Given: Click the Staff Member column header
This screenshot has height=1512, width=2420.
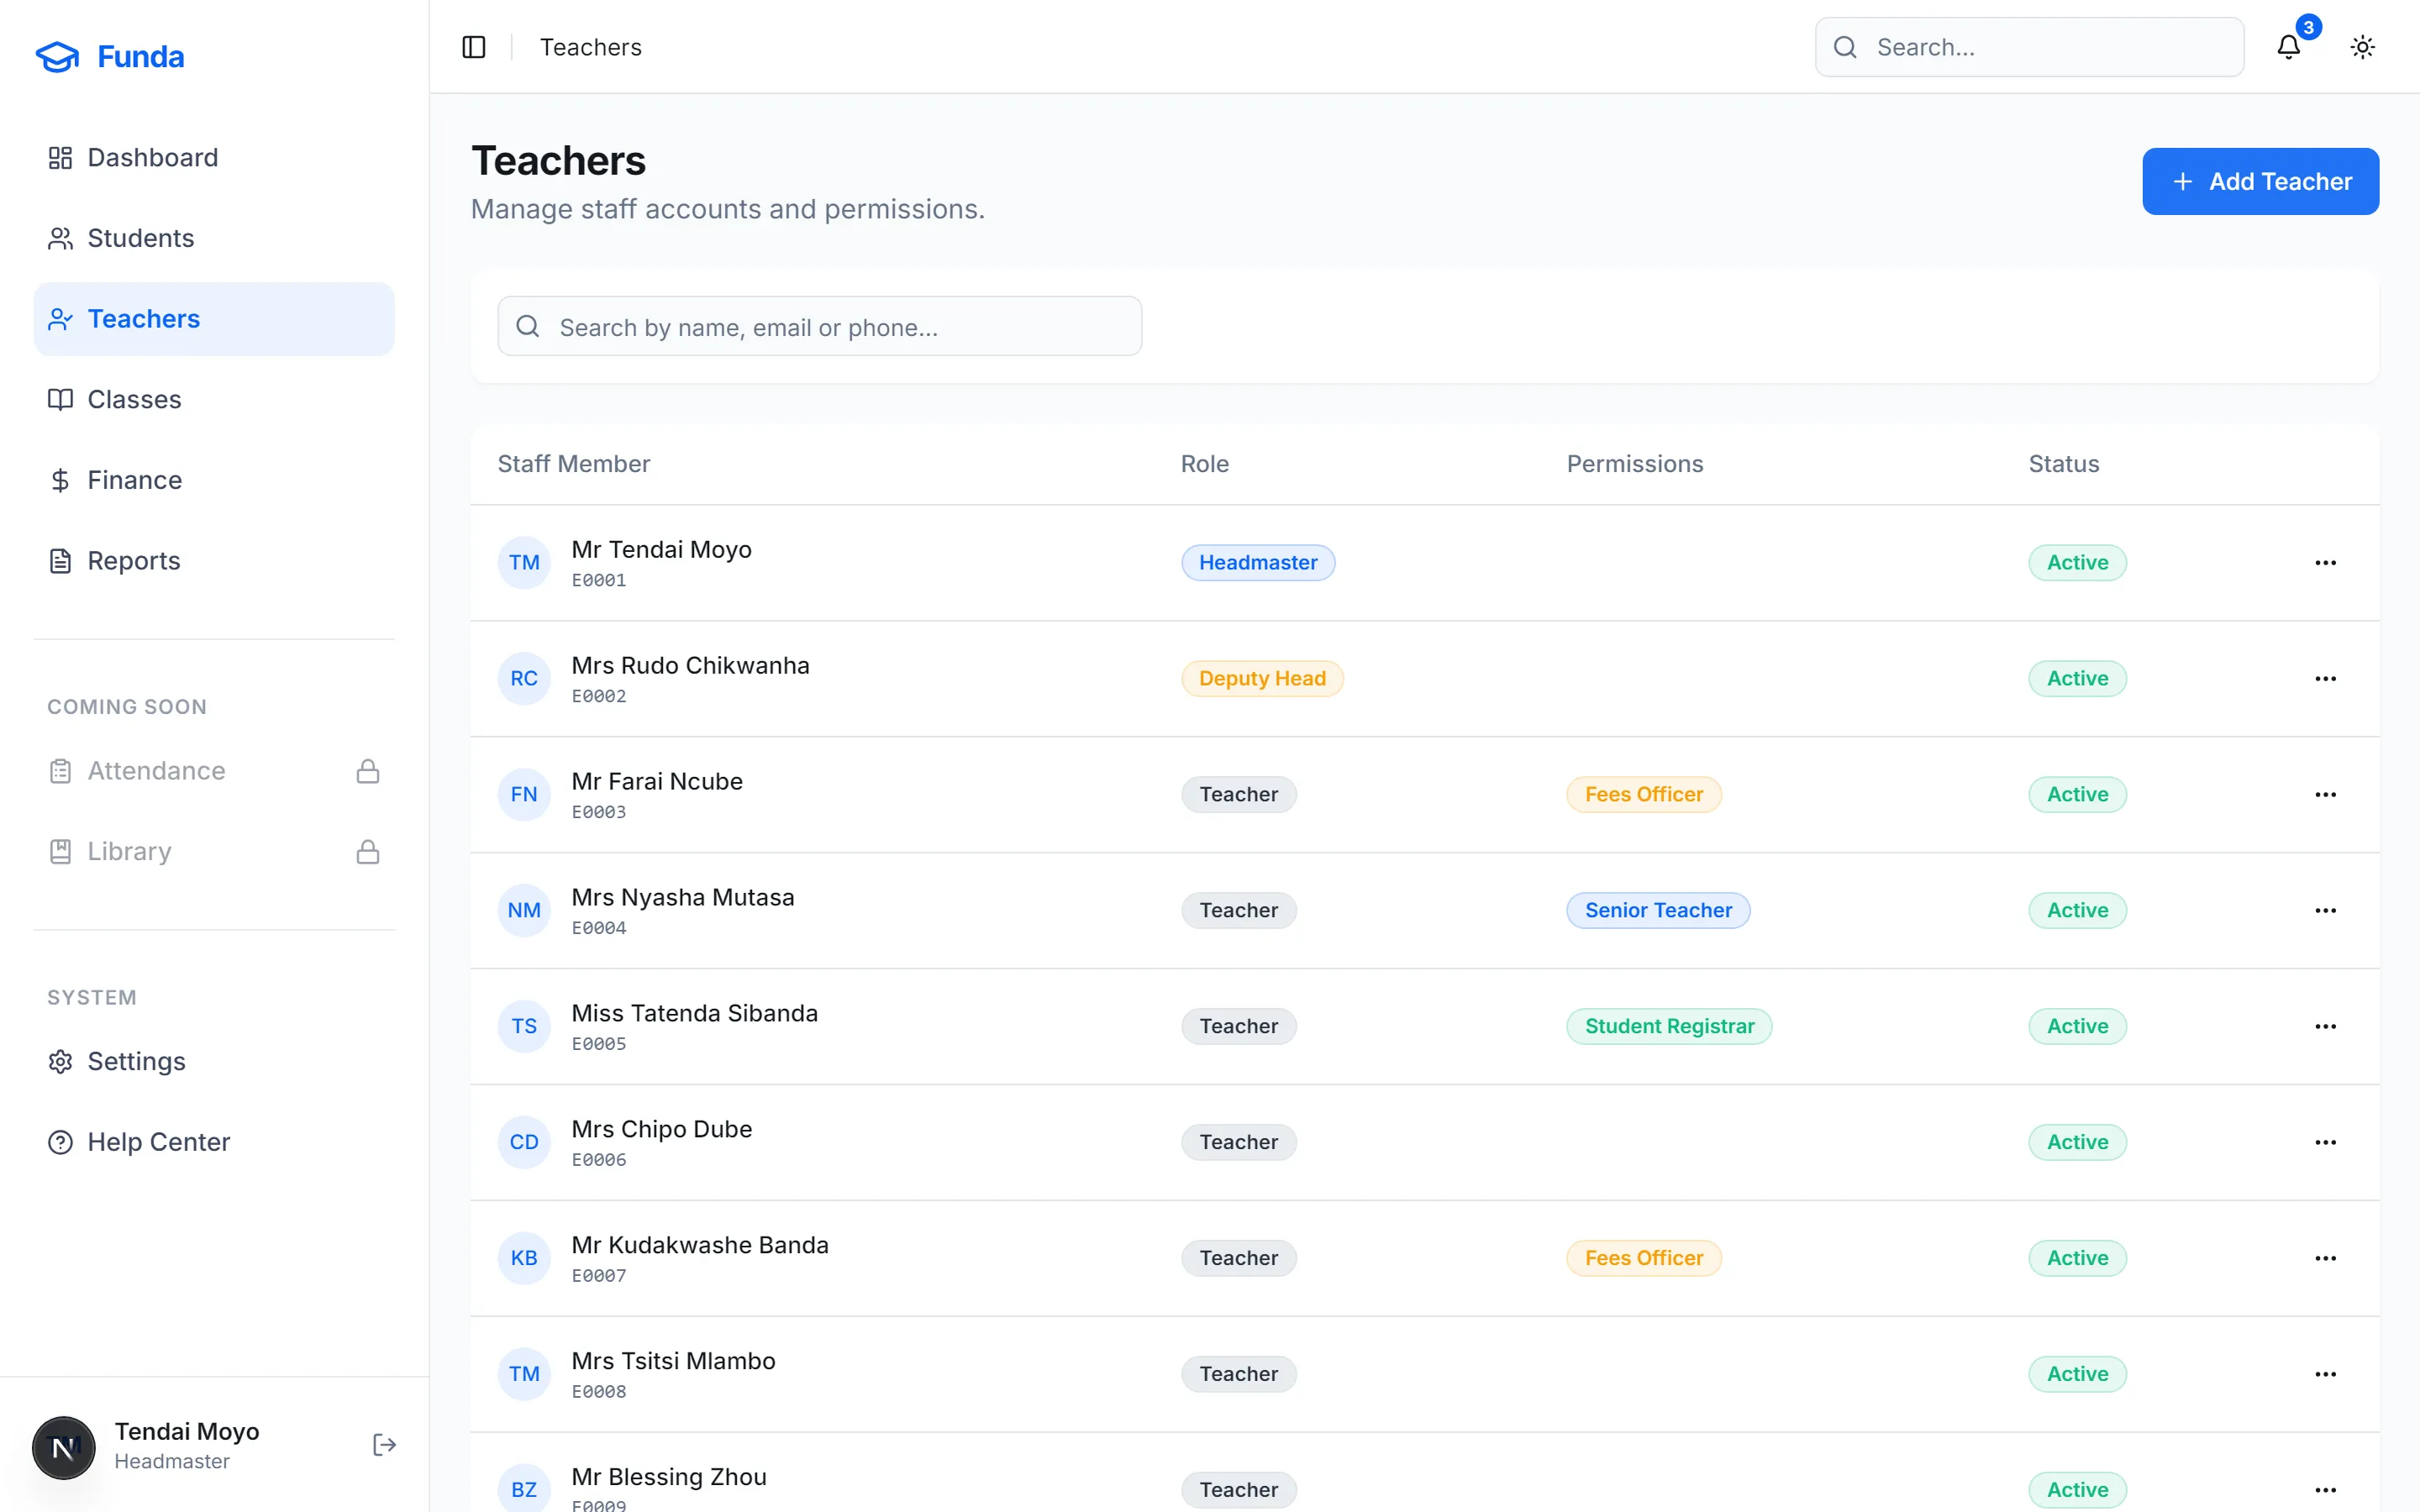Looking at the screenshot, I should pyautogui.click(x=574, y=464).
